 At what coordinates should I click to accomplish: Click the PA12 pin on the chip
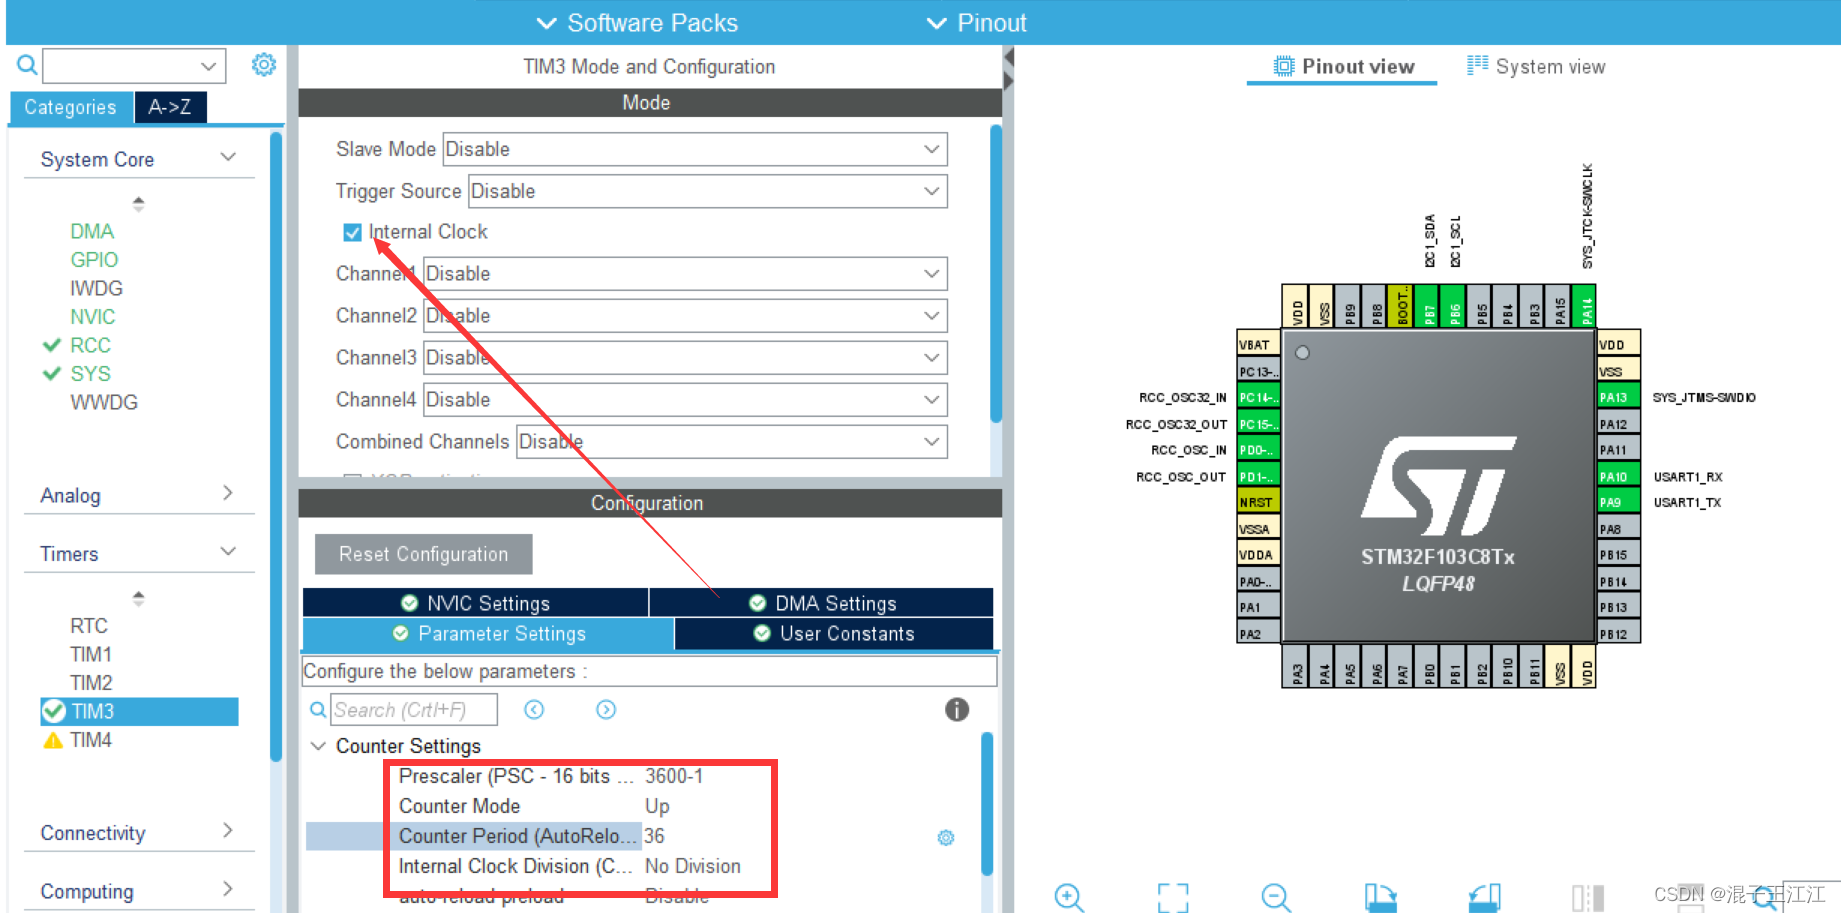(1618, 424)
